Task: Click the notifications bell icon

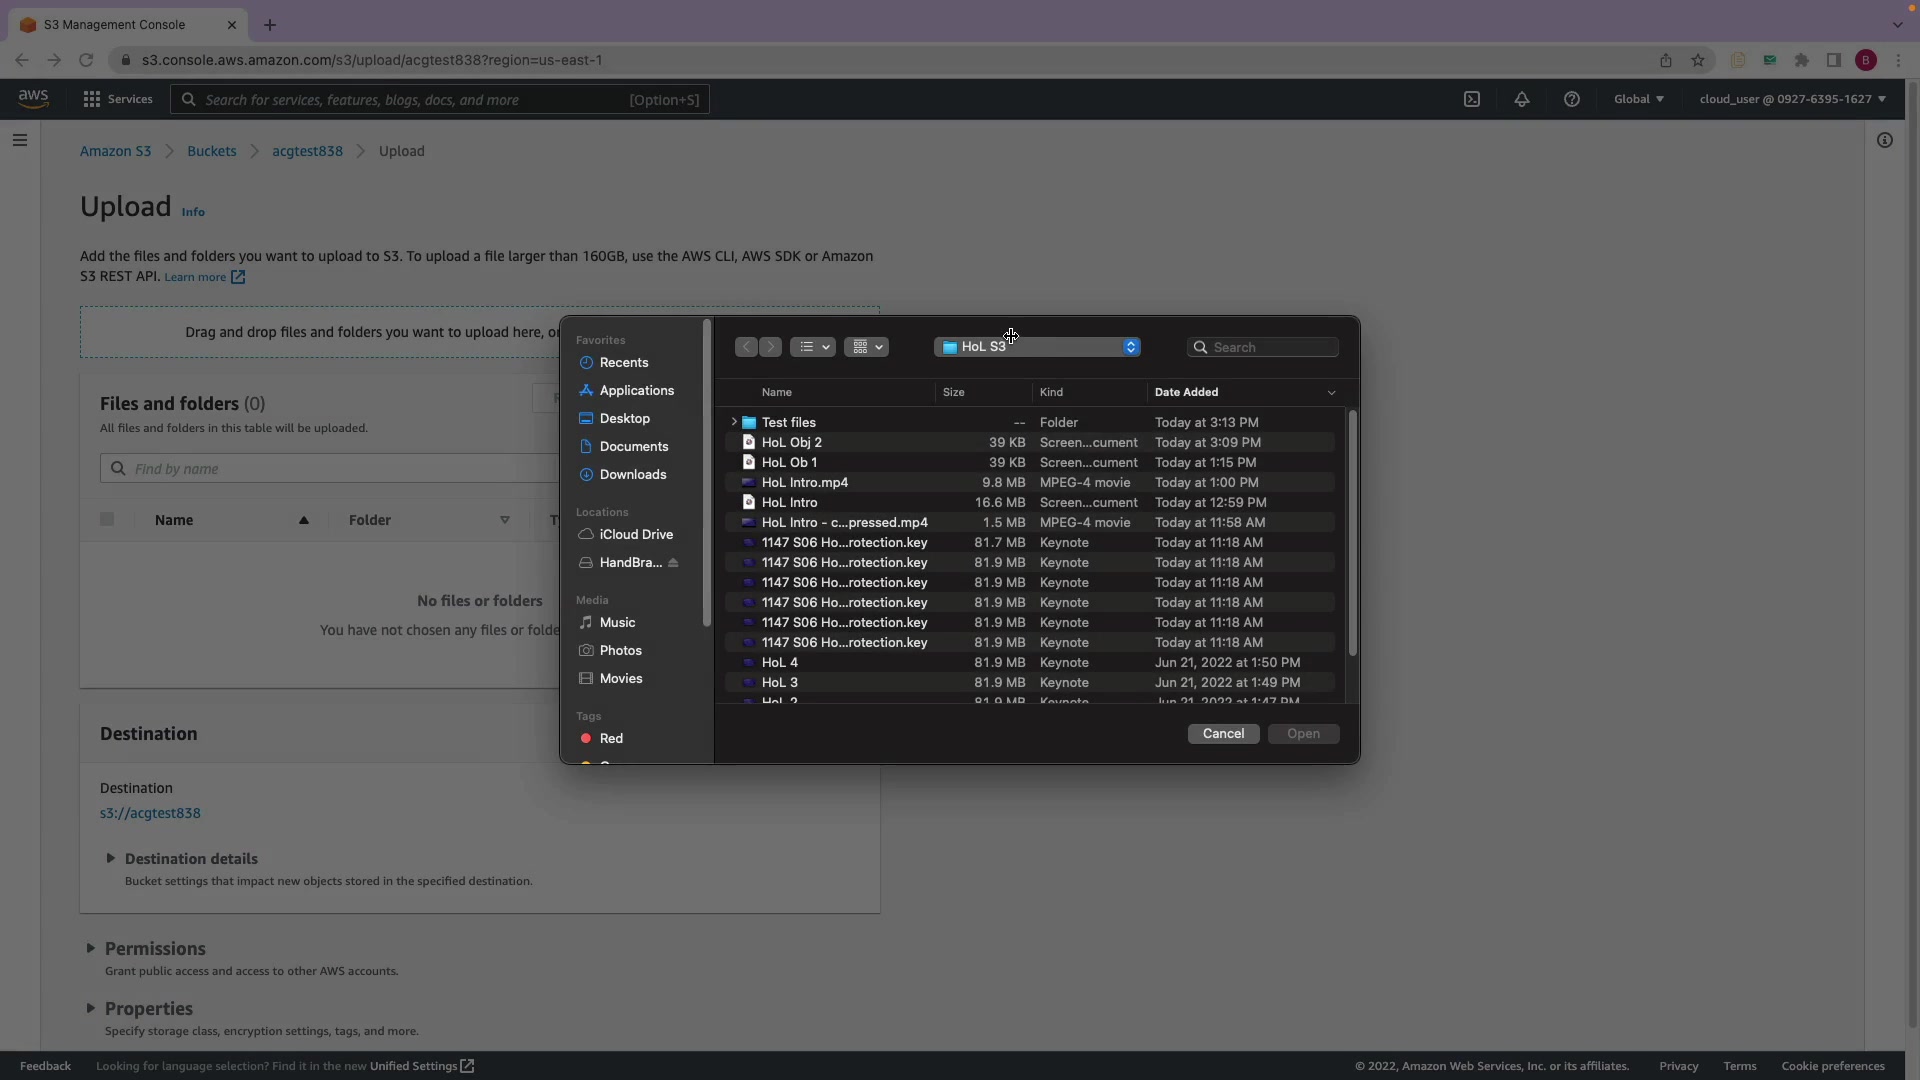Action: (x=1521, y=99)
